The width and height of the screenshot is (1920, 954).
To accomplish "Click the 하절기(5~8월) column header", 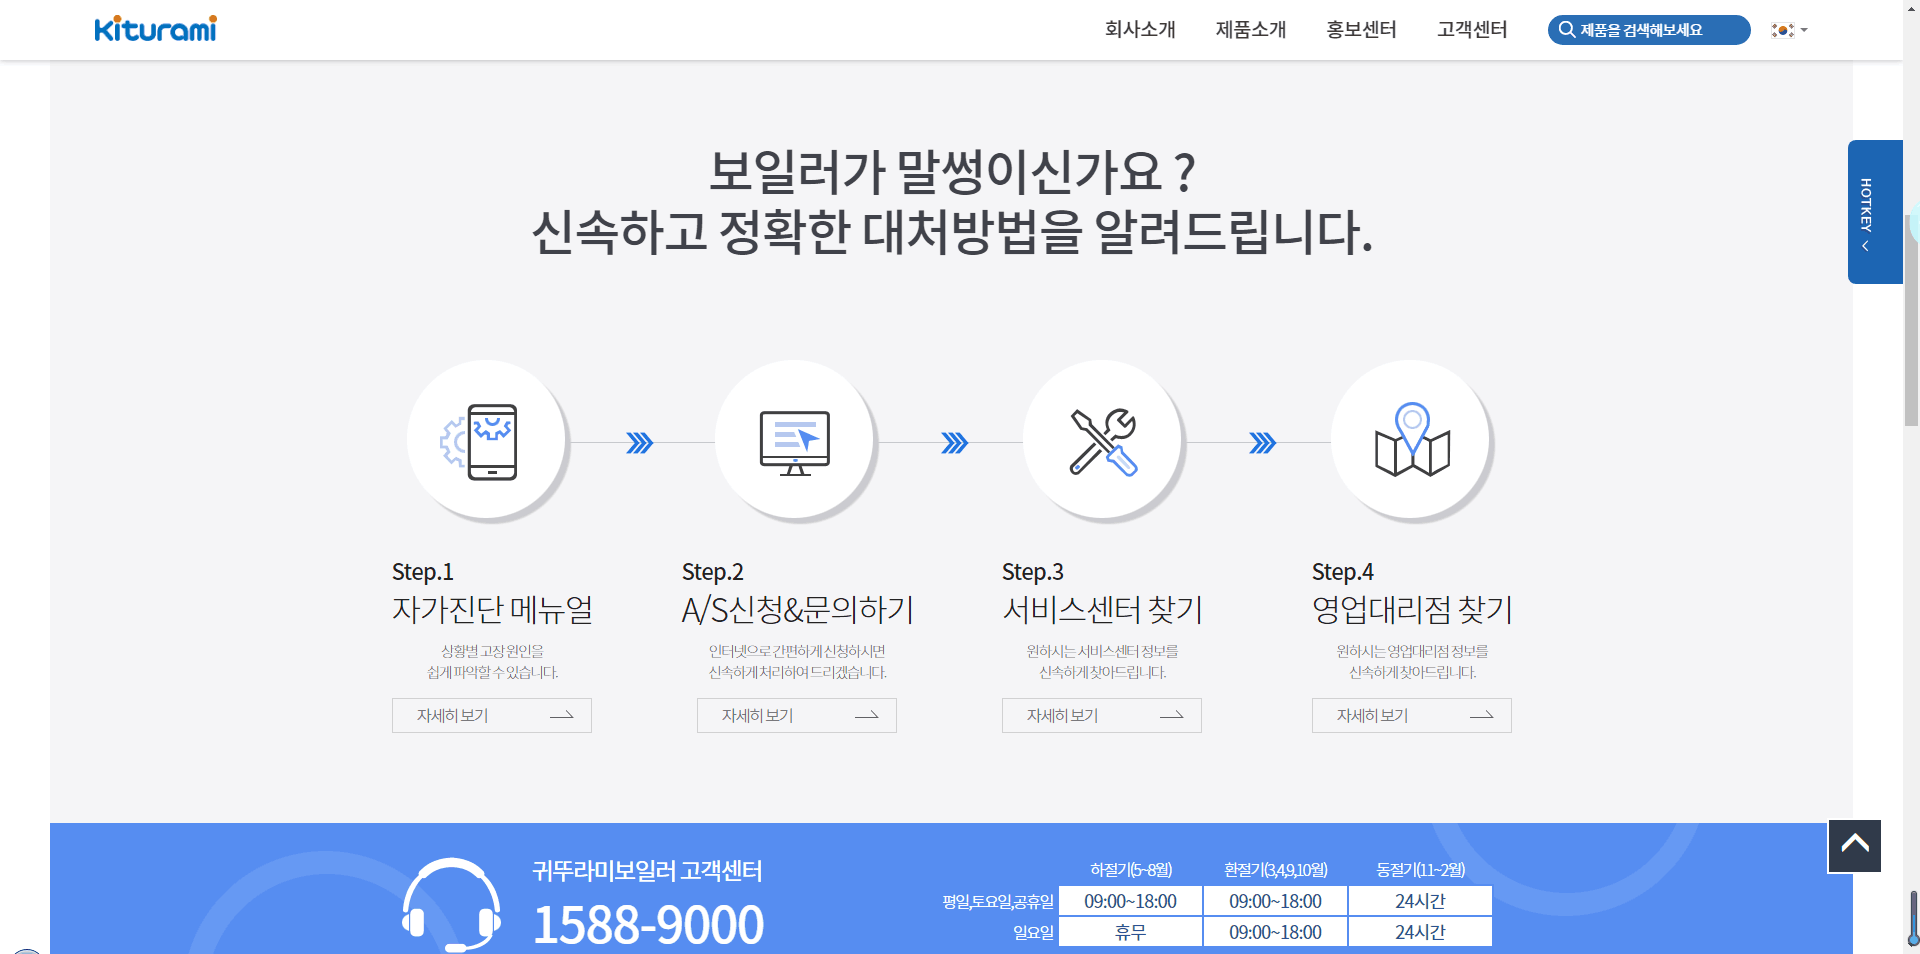I will 1131,870.
